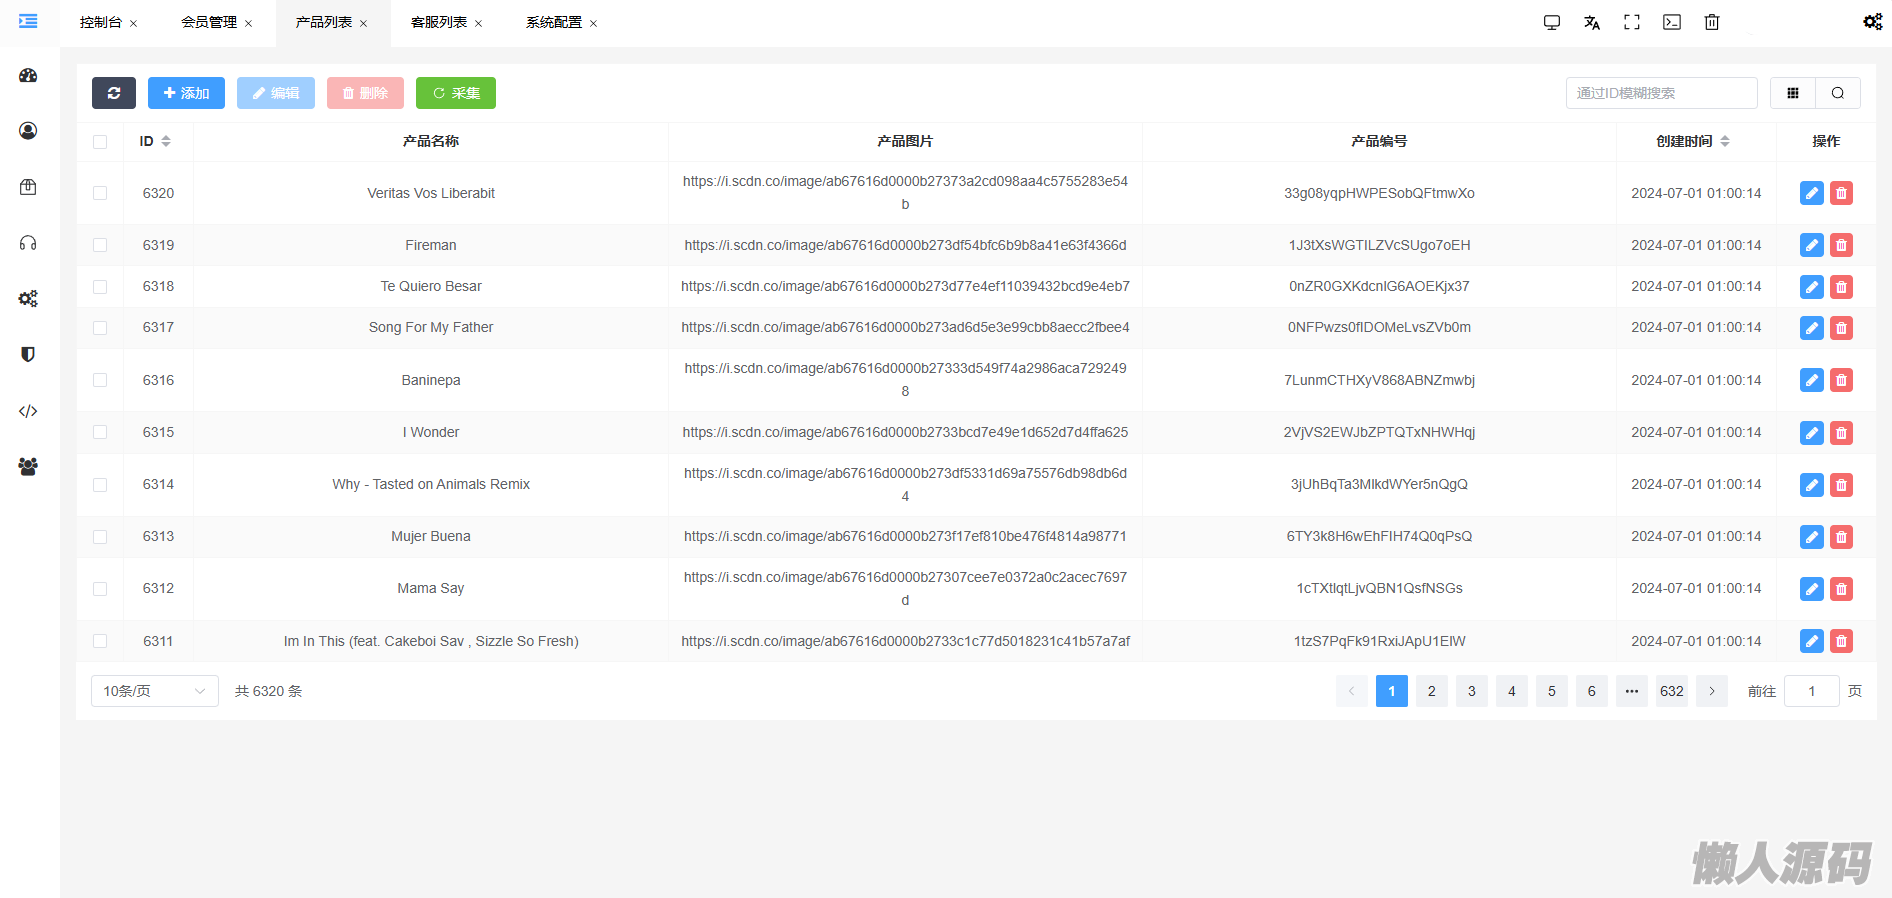Open the 系统配置 tab
The width and height of the screenshot is (1892, 898).
pos(554,22)
